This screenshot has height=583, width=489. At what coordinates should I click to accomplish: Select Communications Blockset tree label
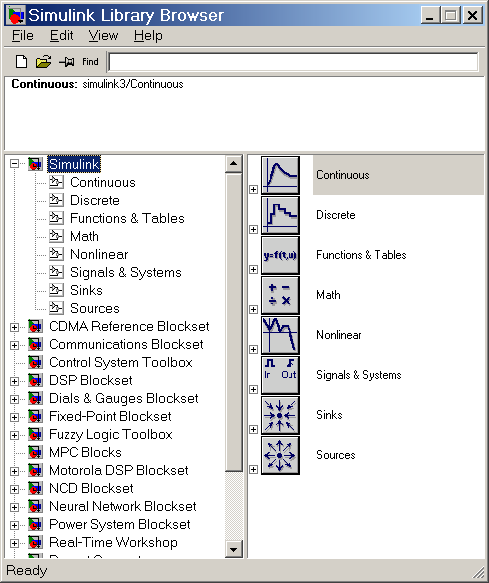pos(126,345)
